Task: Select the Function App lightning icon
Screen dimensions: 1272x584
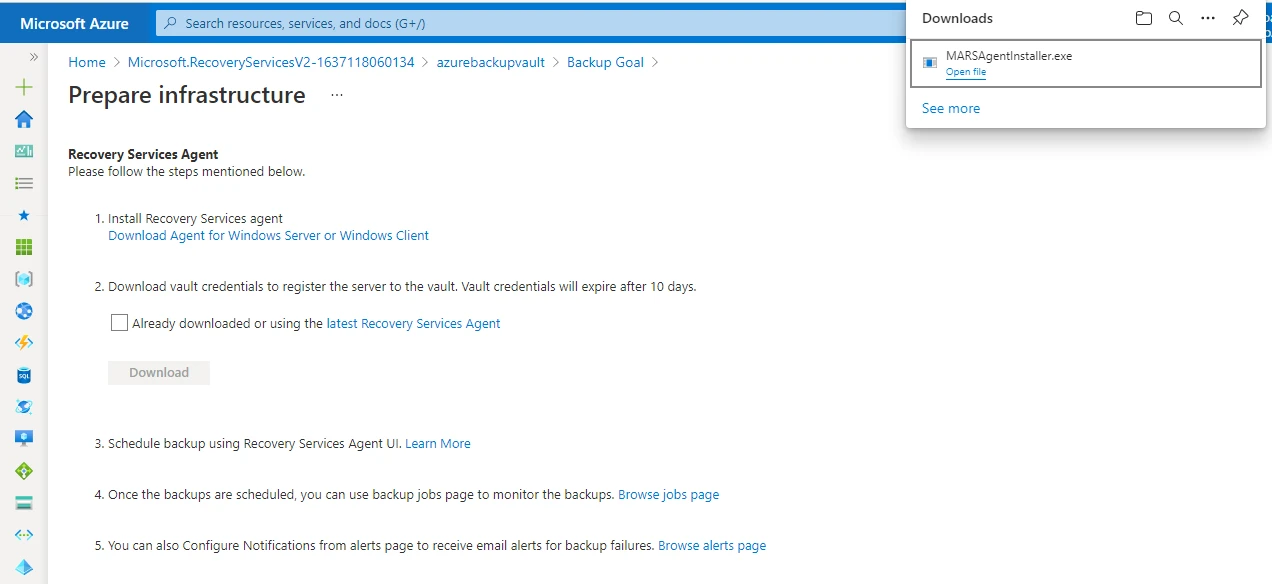Action: pyautogui.click(x=24, y=343)
